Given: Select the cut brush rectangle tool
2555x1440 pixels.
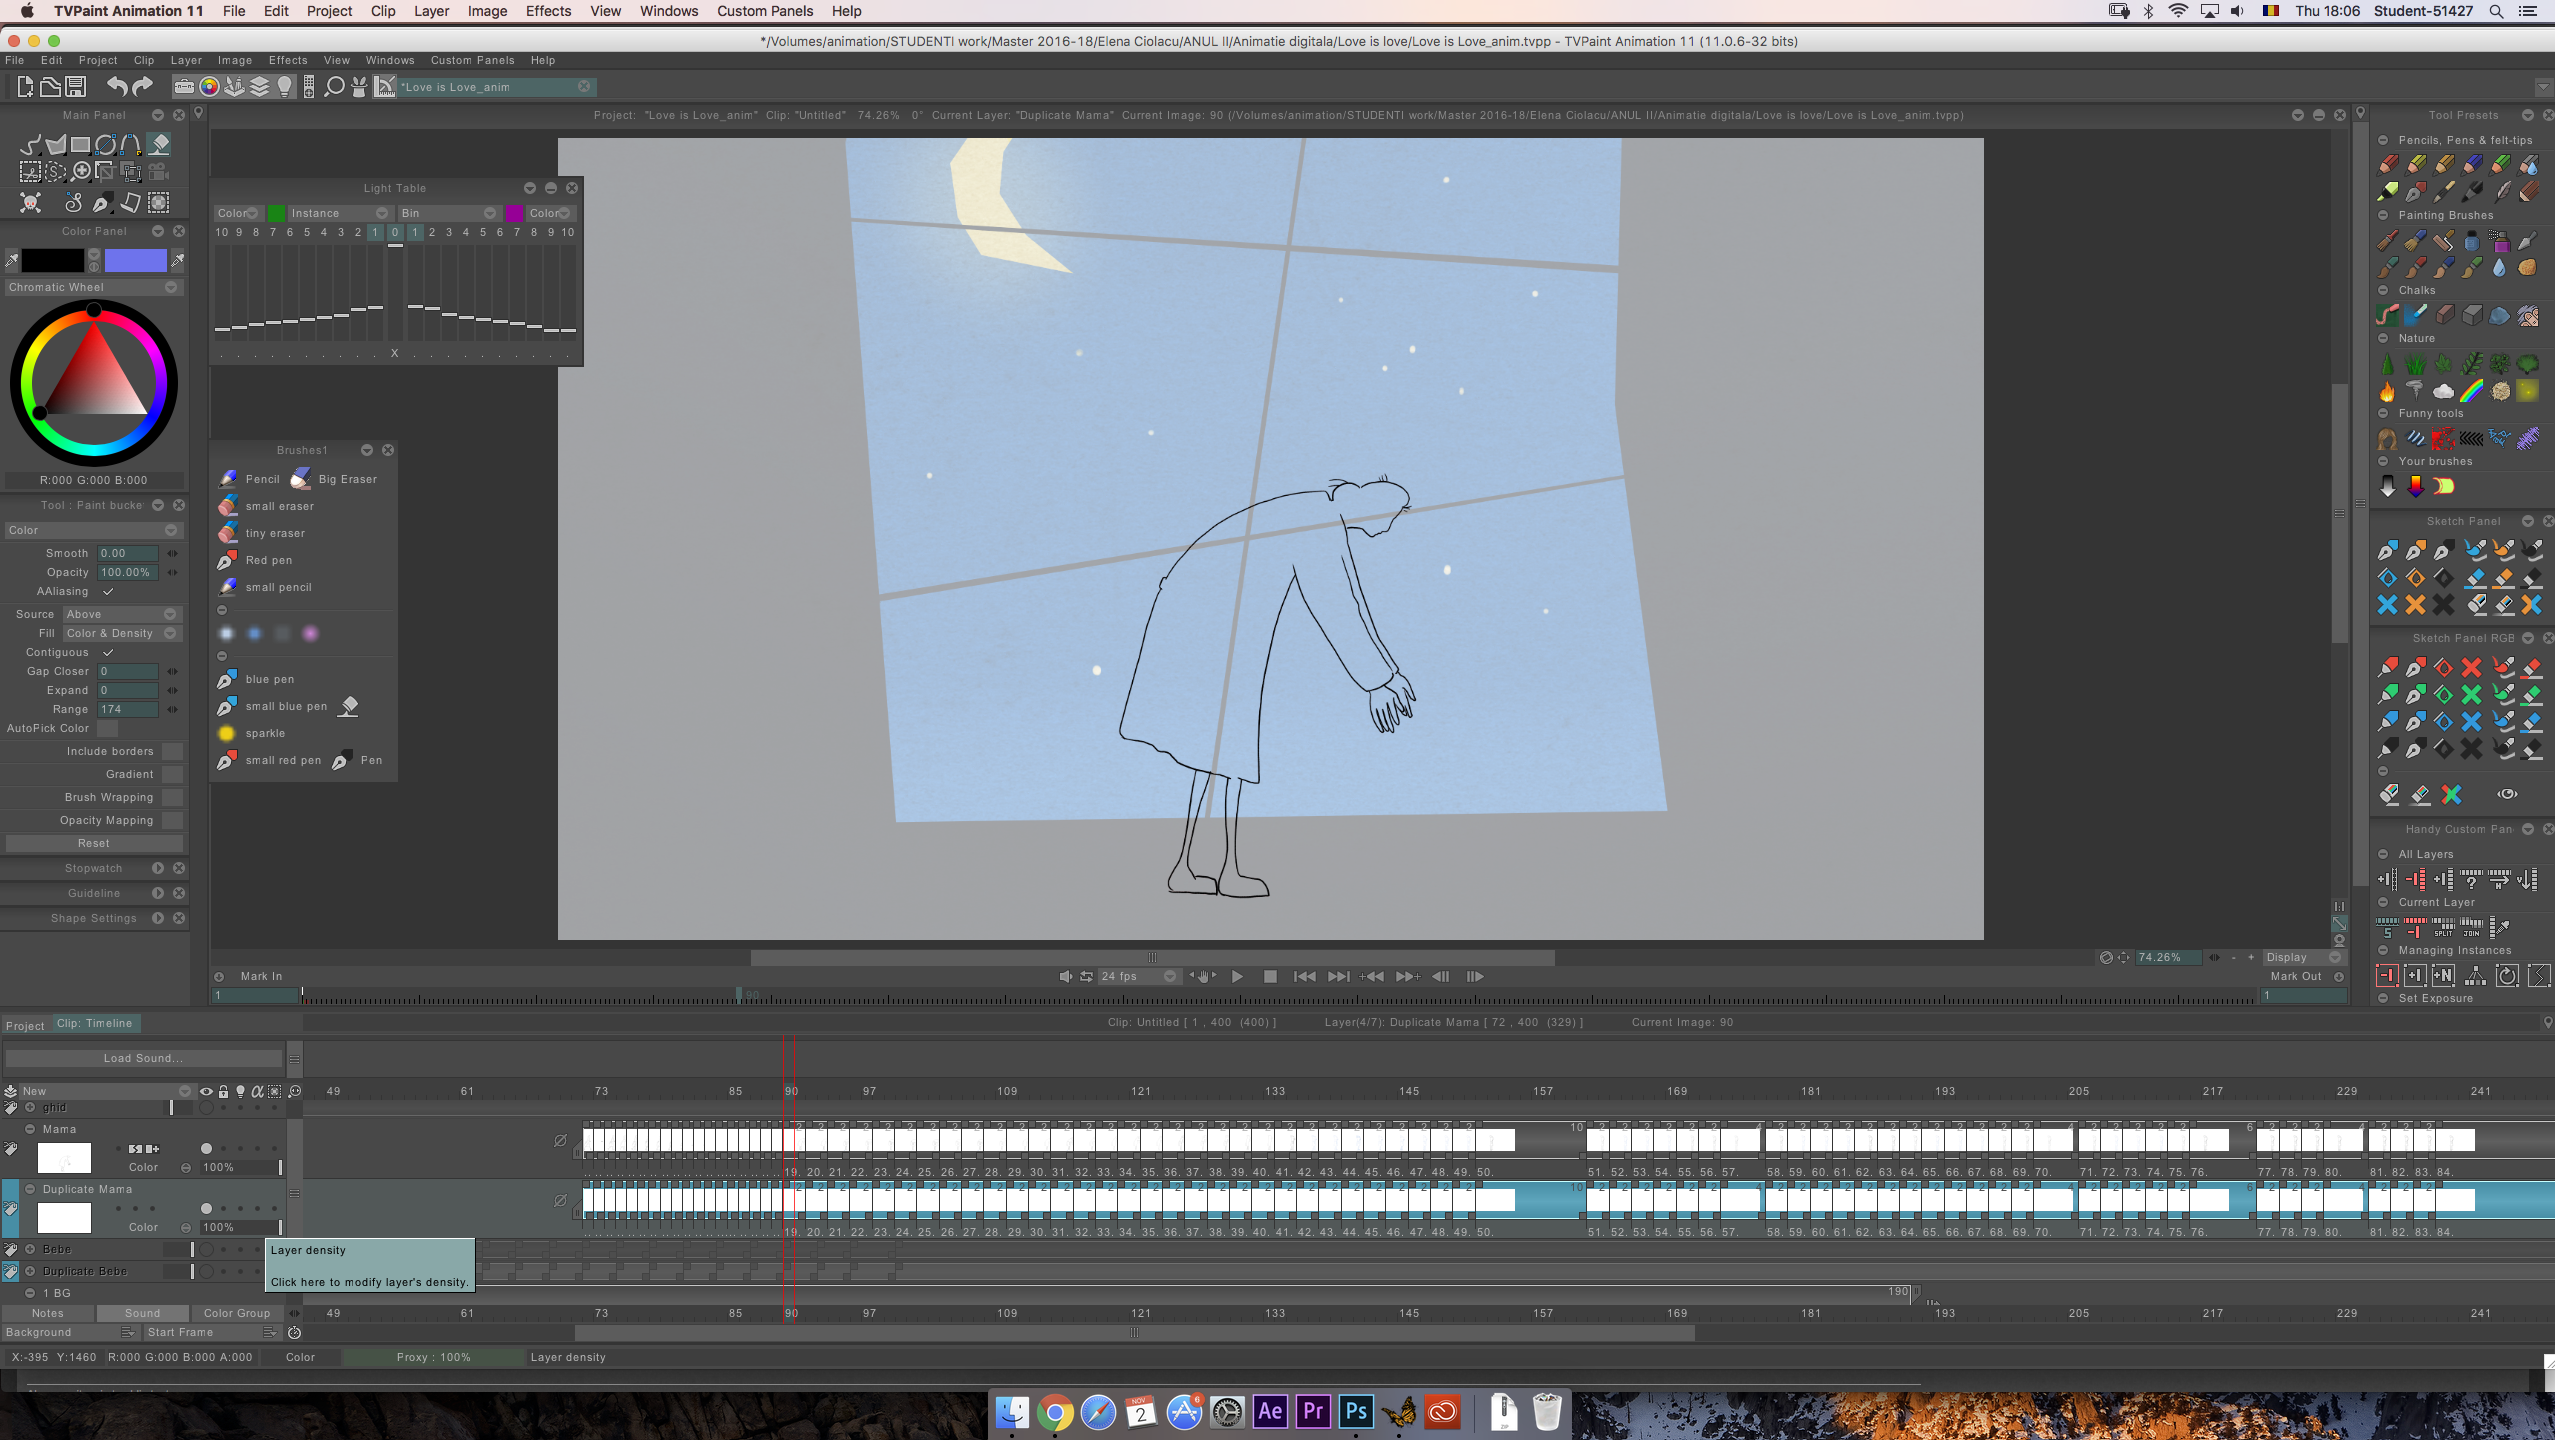Looking at the screenshot, I should tap(31, 172).
